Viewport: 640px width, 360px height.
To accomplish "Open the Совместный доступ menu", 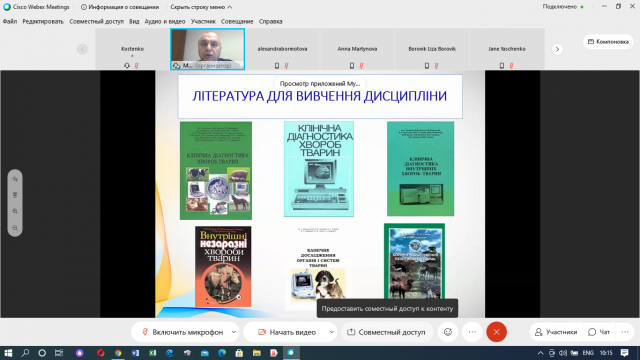I will [x=96, y=21].
